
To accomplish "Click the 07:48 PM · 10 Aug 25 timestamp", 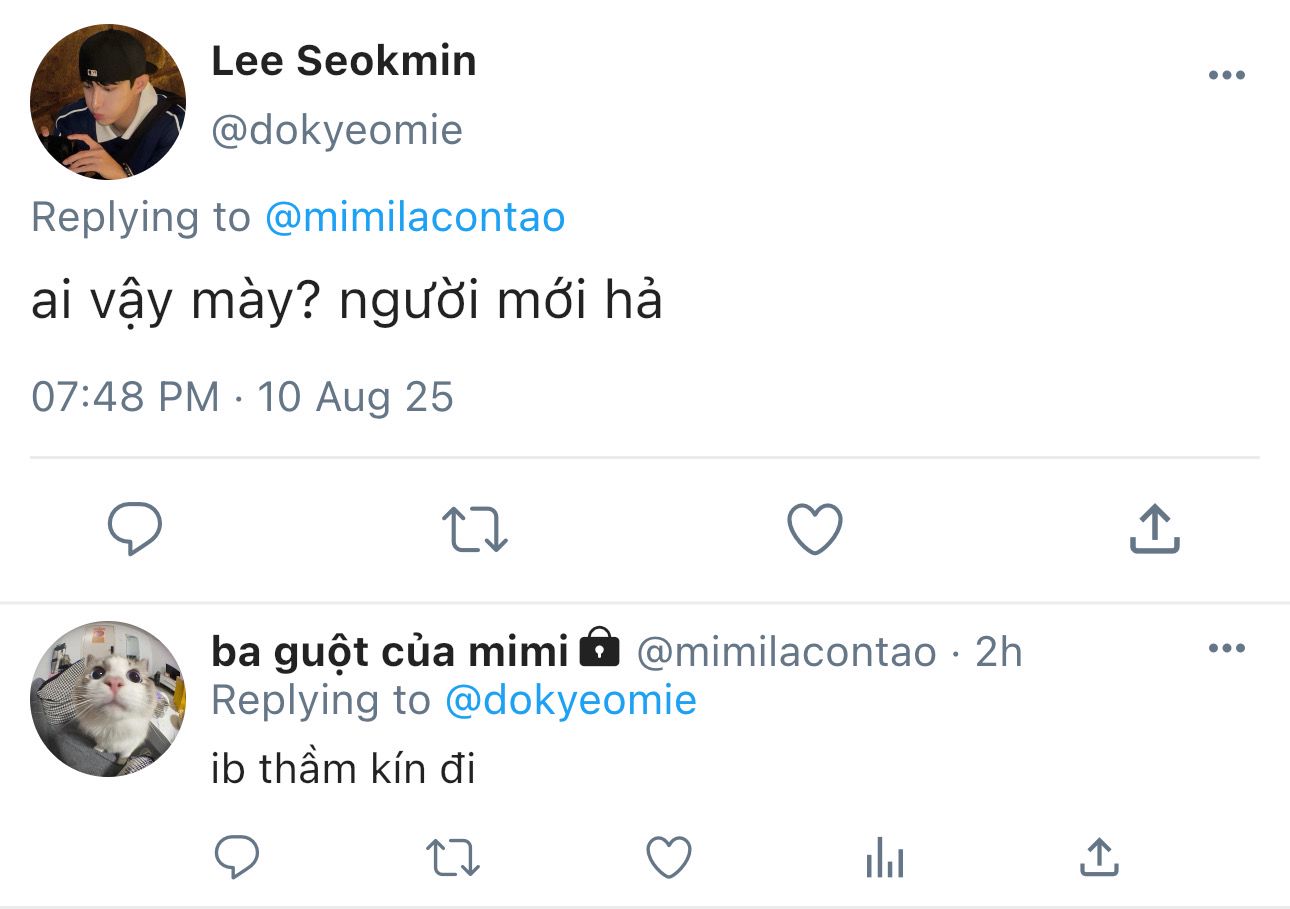I will coord(242,397).
